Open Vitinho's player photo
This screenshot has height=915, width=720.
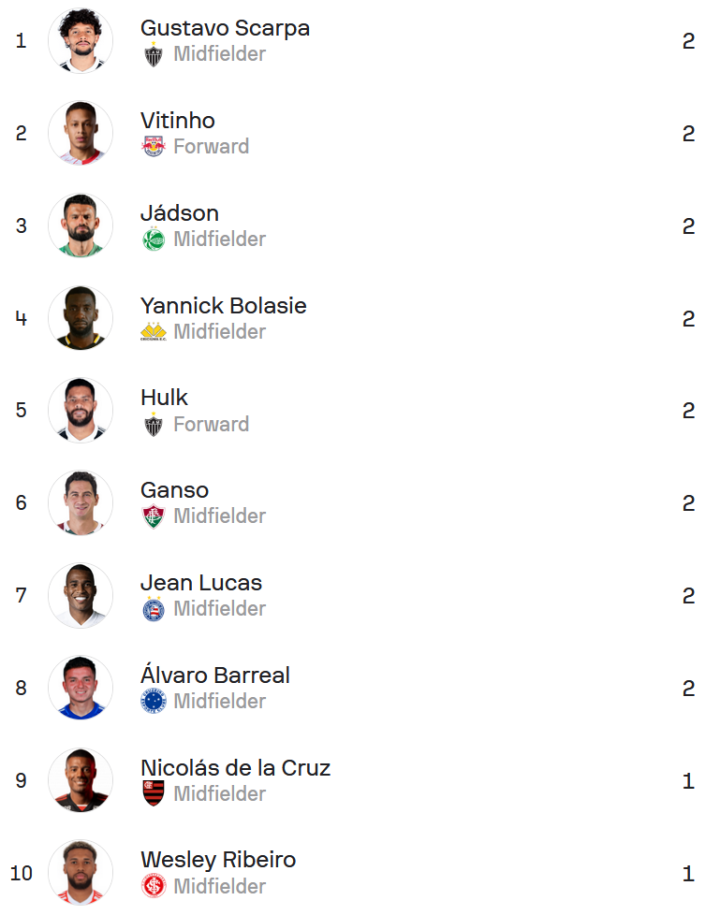(x=80, y=133)
